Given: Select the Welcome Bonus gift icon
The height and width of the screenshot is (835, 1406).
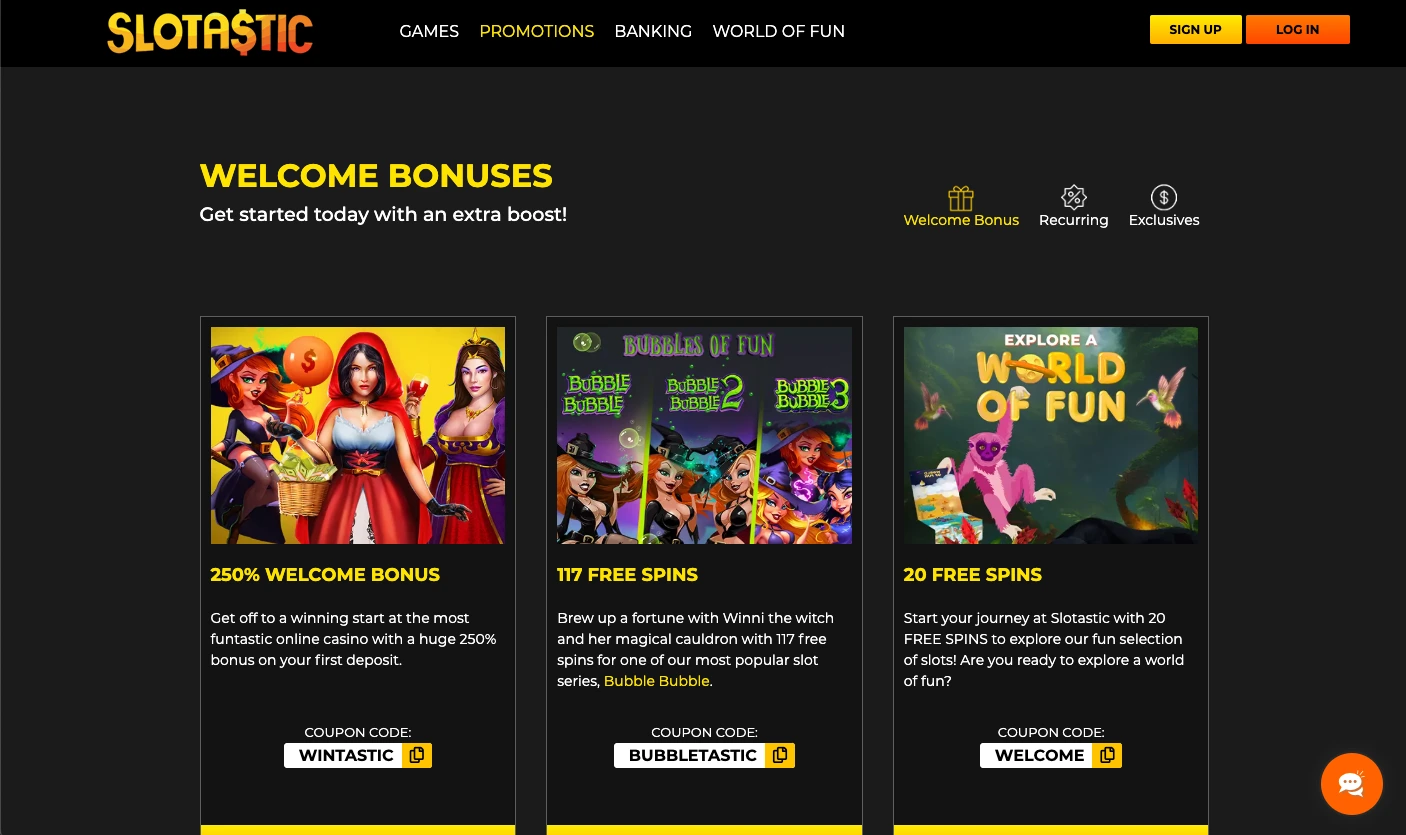Looking at the screenshot, I should pos(961,197).
